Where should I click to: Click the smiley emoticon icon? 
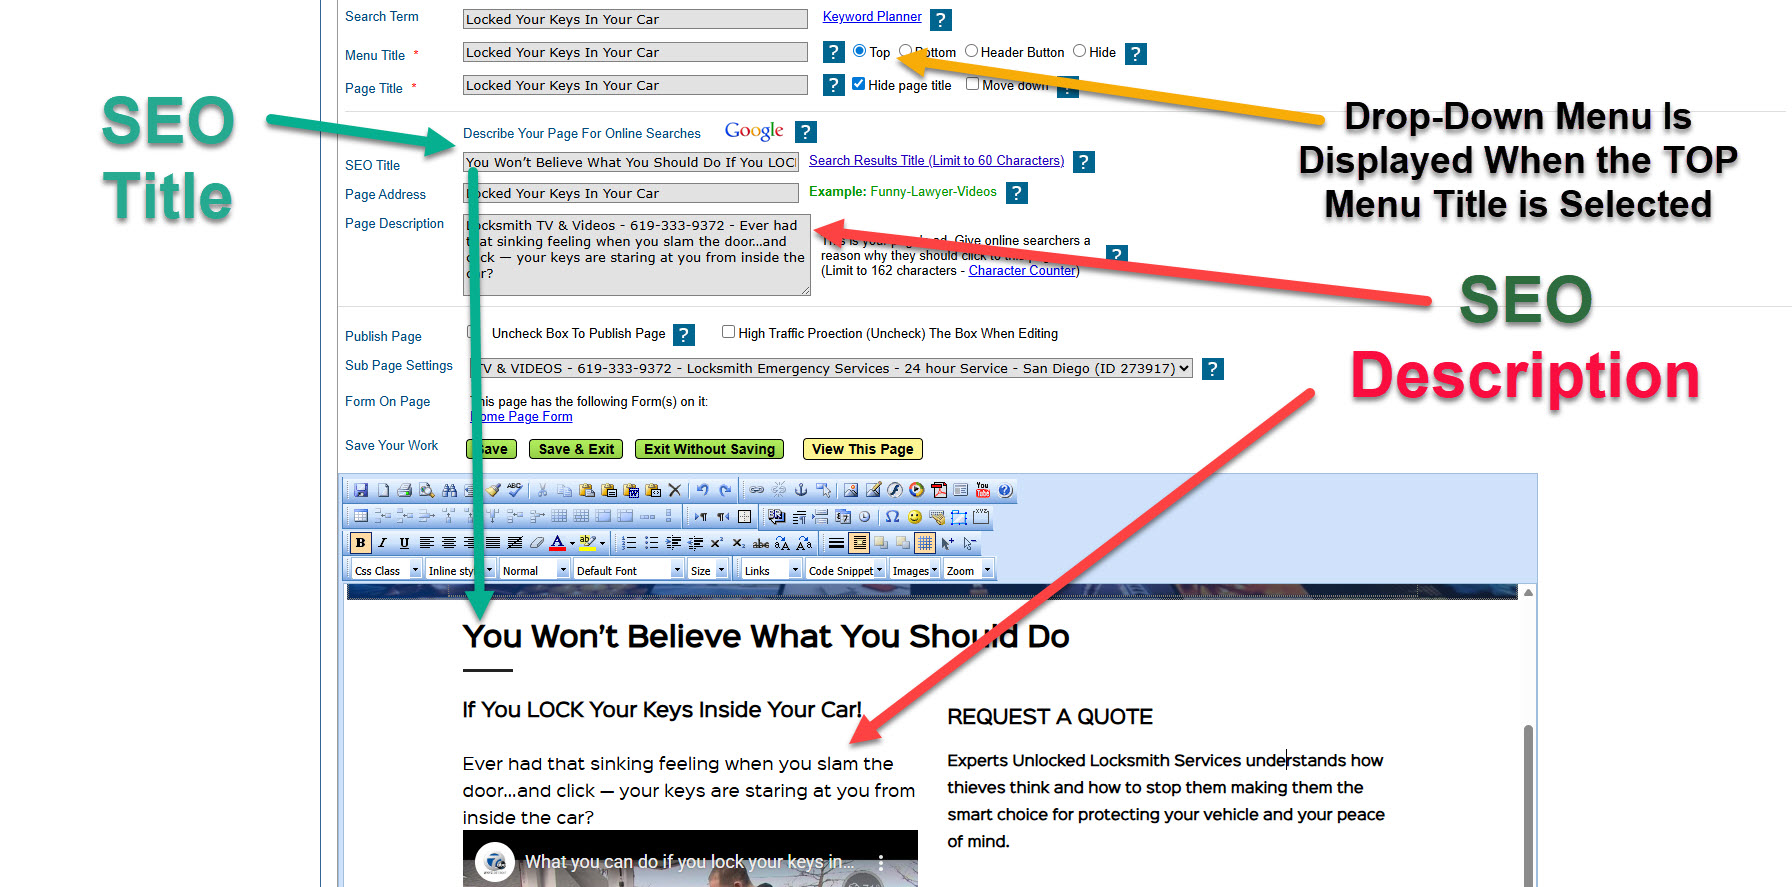point(914,517)
